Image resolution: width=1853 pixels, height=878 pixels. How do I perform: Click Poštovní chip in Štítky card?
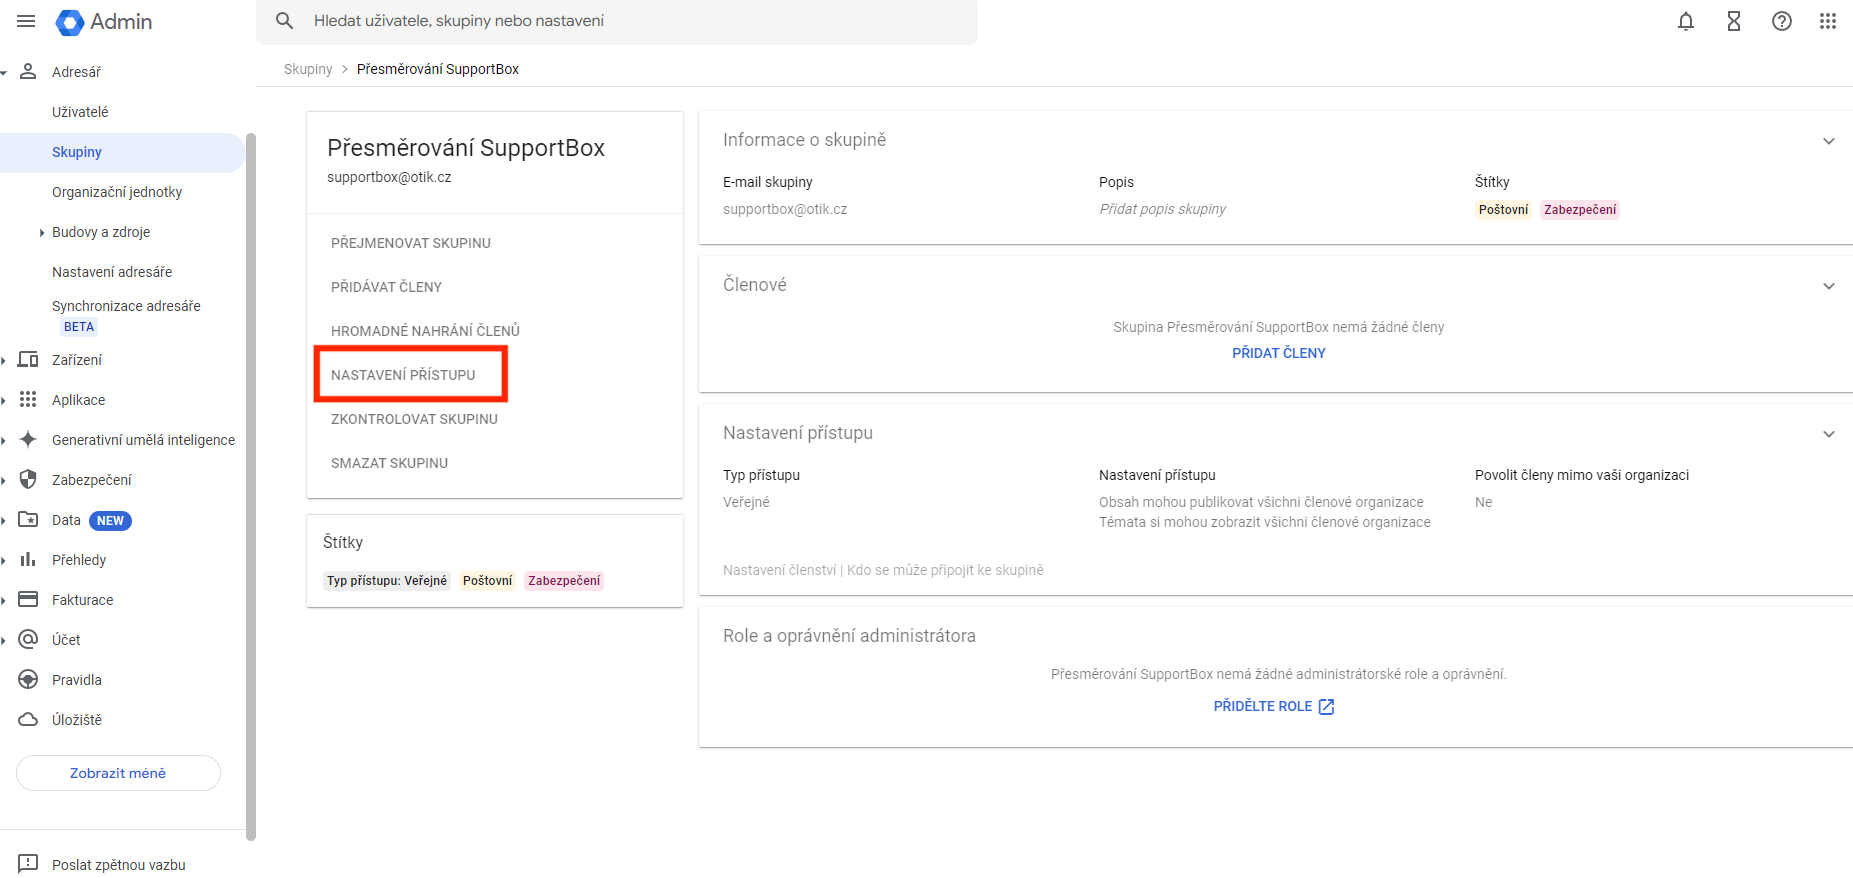pos(487,581)
